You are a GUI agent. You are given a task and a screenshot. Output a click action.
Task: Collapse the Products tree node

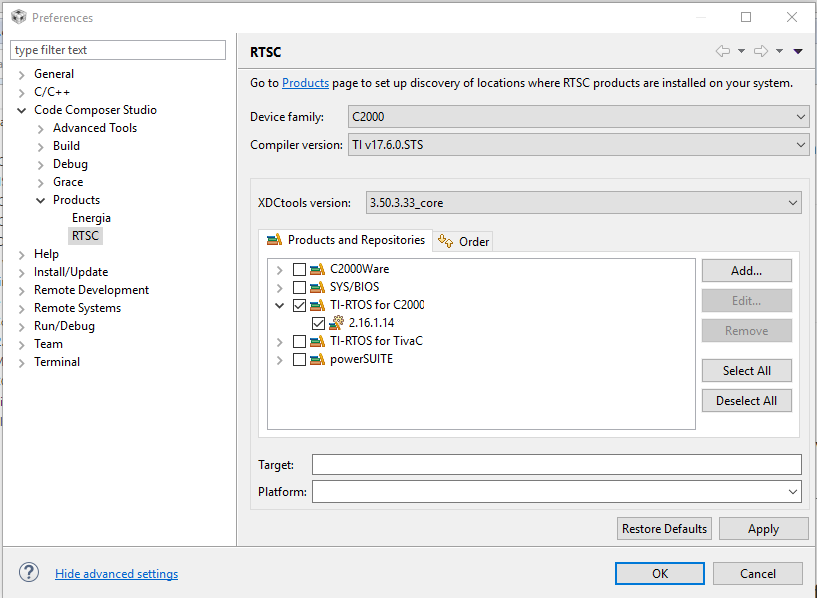coord(41,200)
